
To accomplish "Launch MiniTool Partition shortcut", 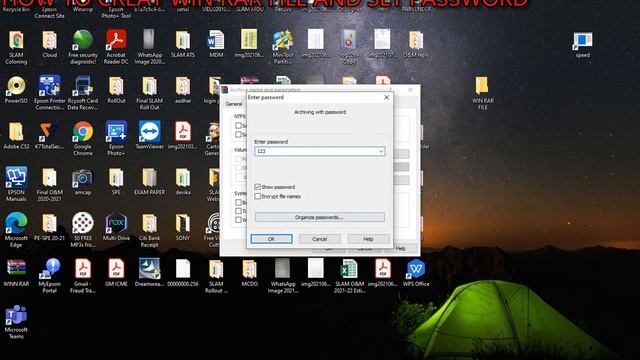I will (283, 41).
